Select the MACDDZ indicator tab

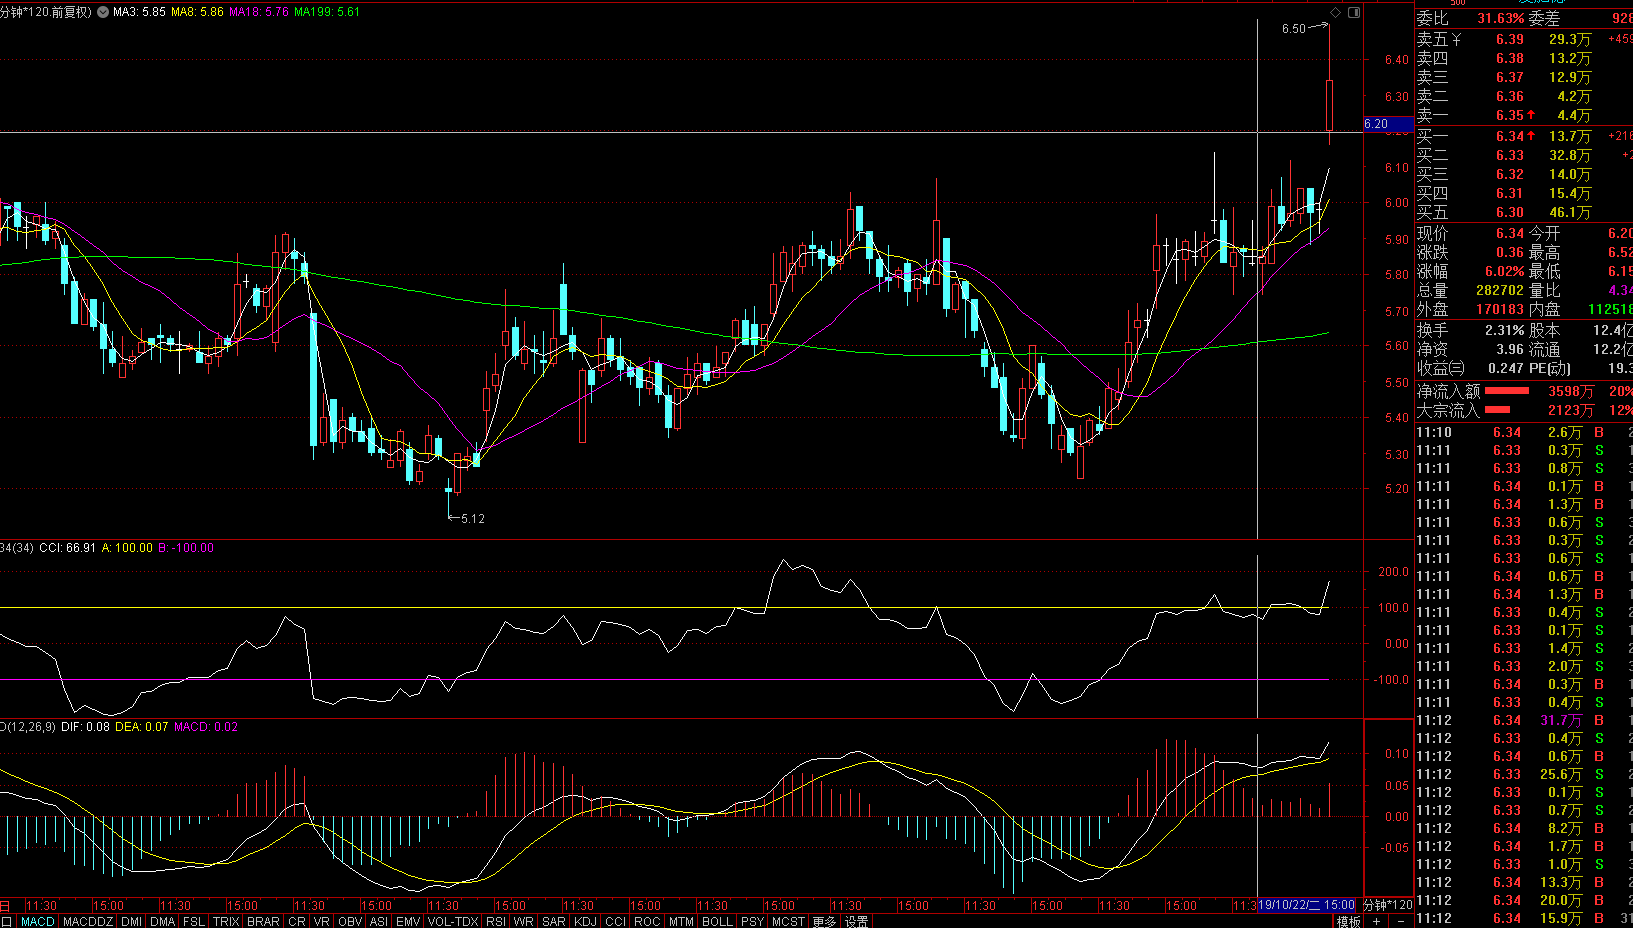88,921
